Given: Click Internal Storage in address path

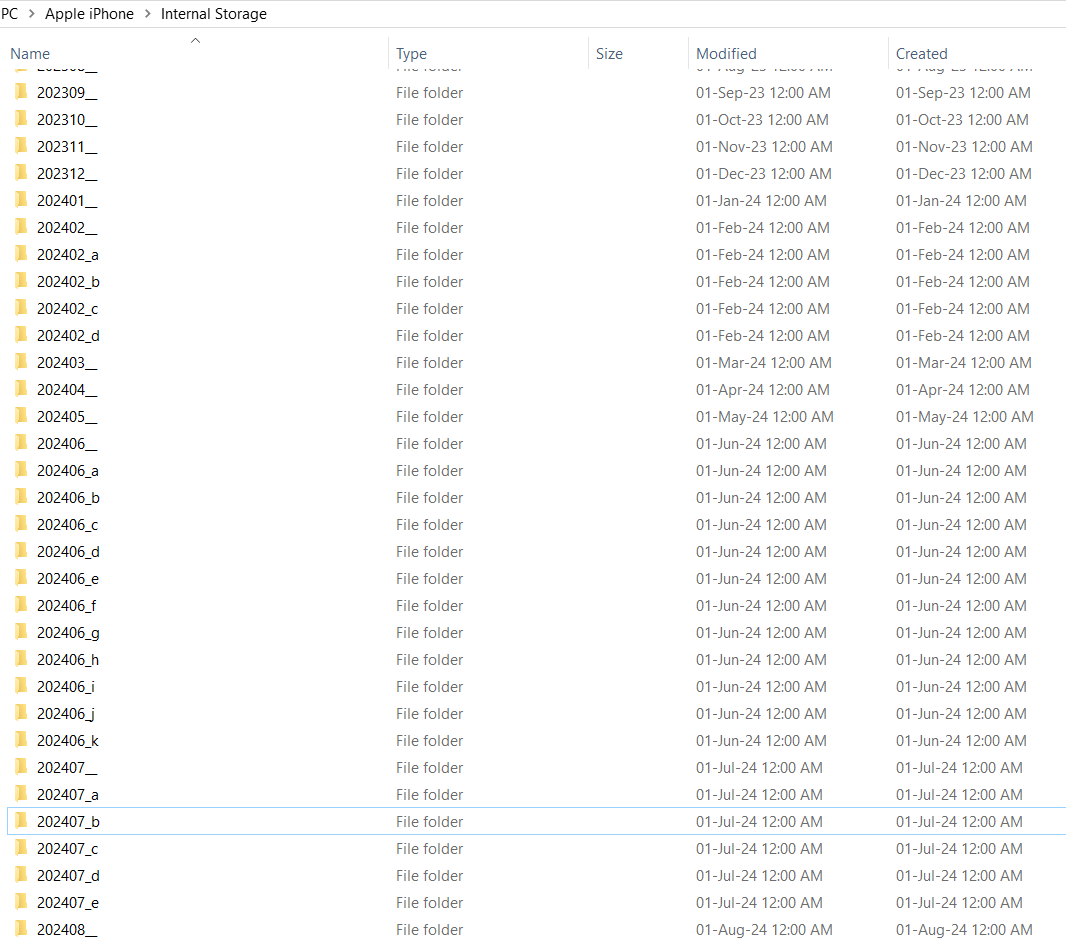Looking at the screenshot, I should tap(213, 14).
